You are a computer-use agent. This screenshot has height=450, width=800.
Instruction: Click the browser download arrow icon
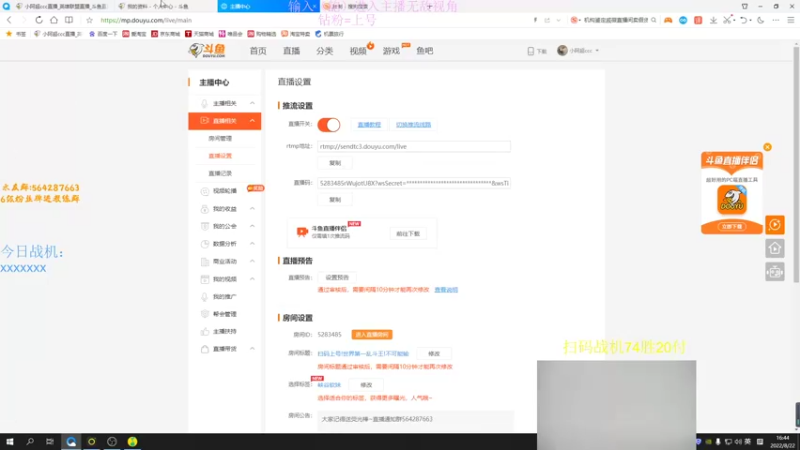click(x=713, y=20)
